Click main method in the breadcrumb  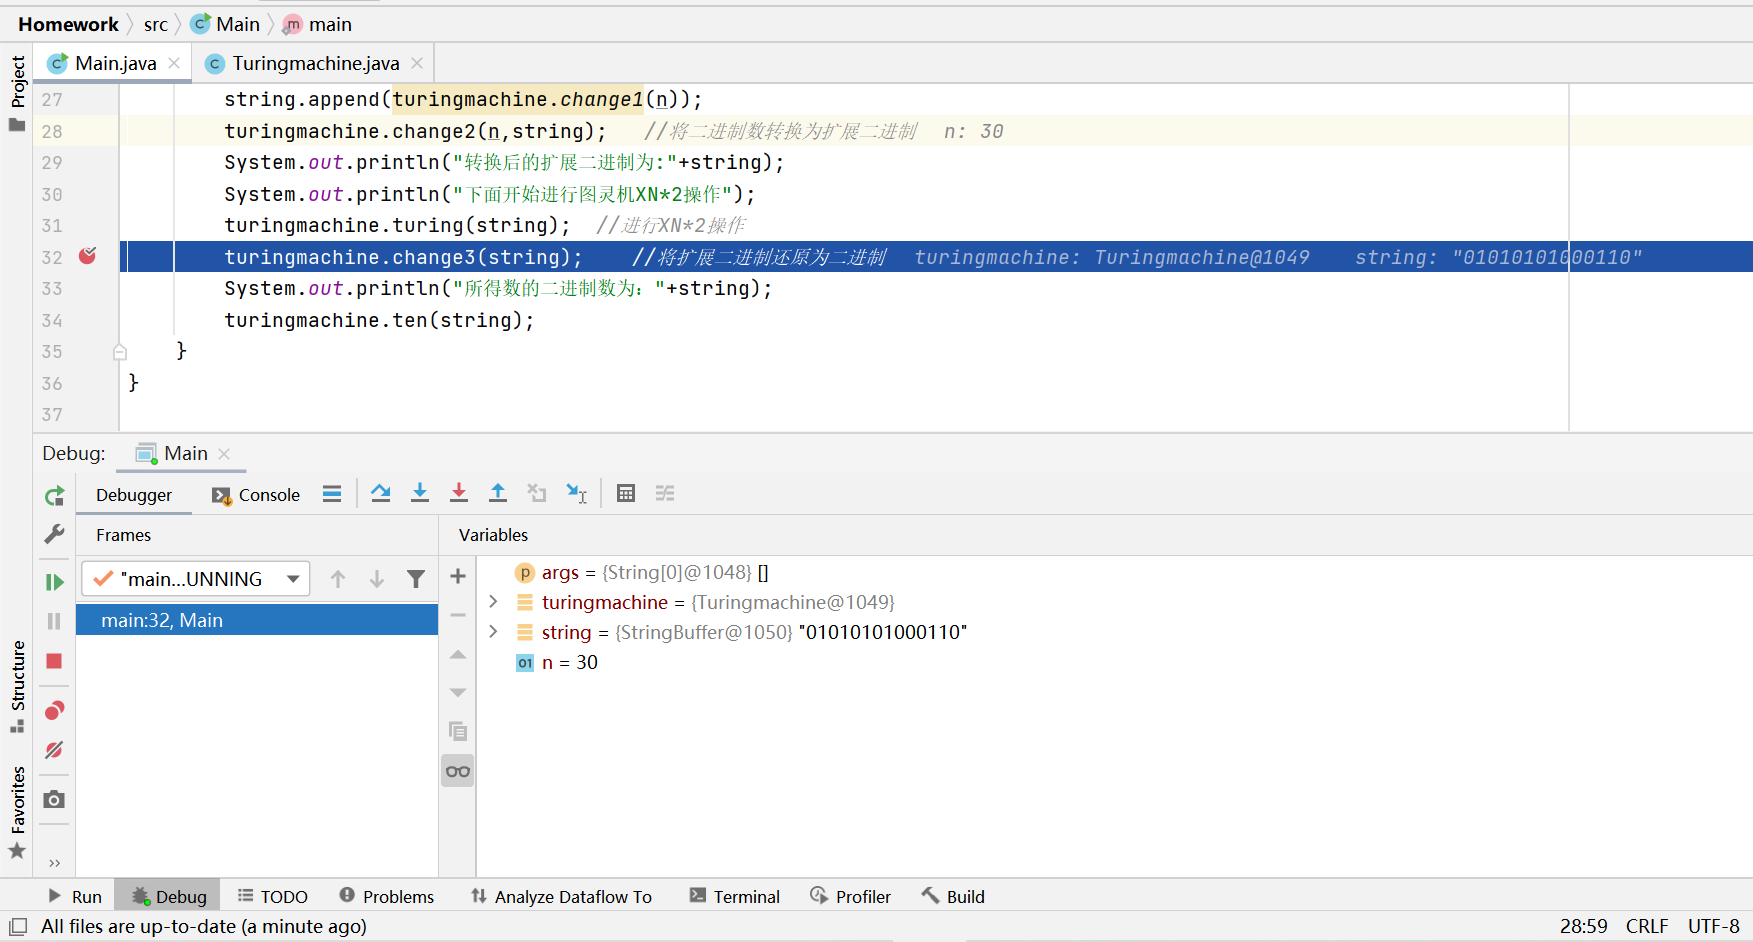pyautogui.click(x=318, y=24)
